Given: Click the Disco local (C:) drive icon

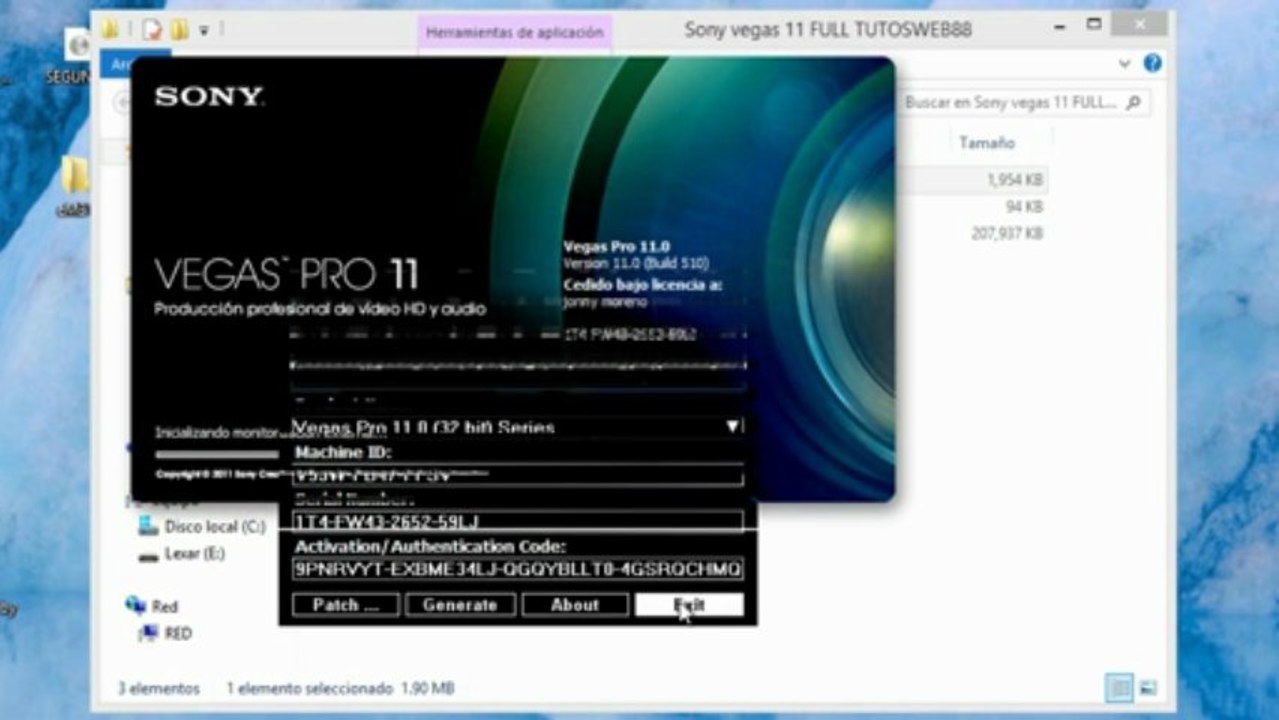Looking at the screenshot, I should 148,526.
